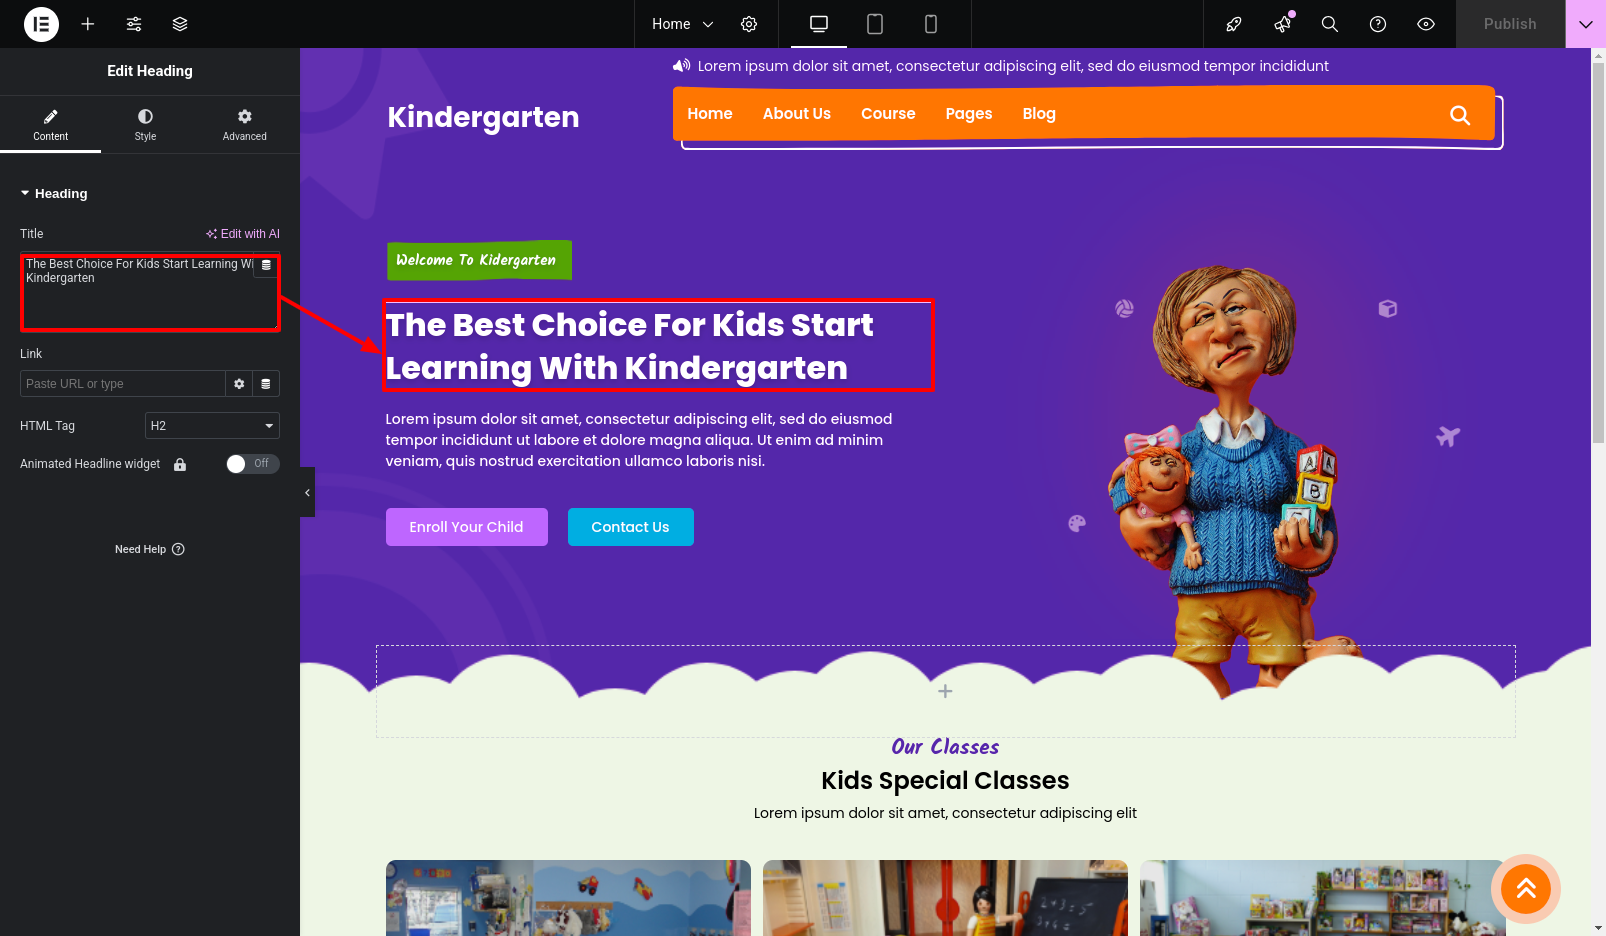Switch to mobile responsive view

click(x=931, y=24)
